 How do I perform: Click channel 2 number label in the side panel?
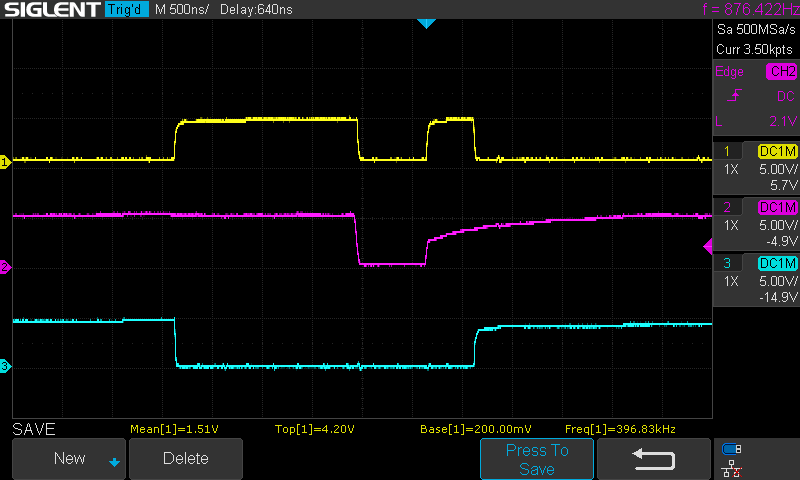[727, 208]
